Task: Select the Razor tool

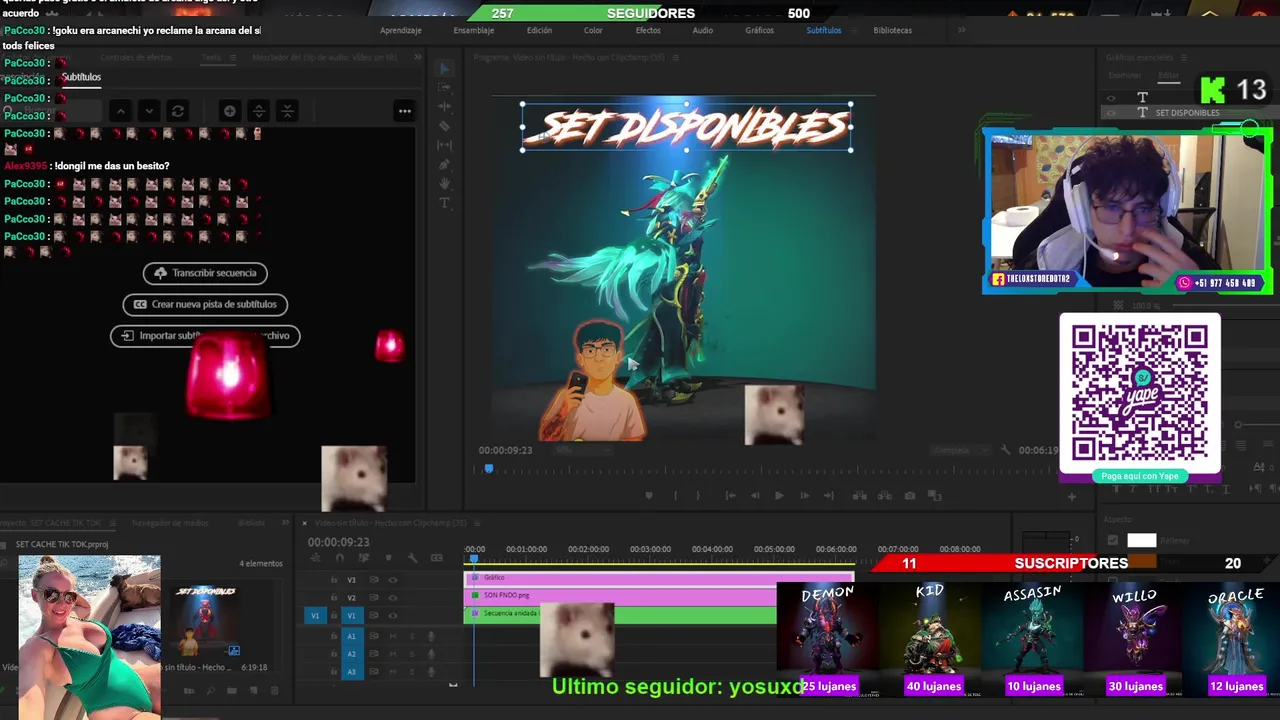Action: (x=445, y=126)
